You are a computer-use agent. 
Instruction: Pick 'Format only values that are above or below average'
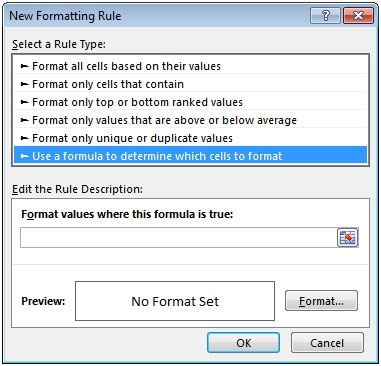coord(190,120)
